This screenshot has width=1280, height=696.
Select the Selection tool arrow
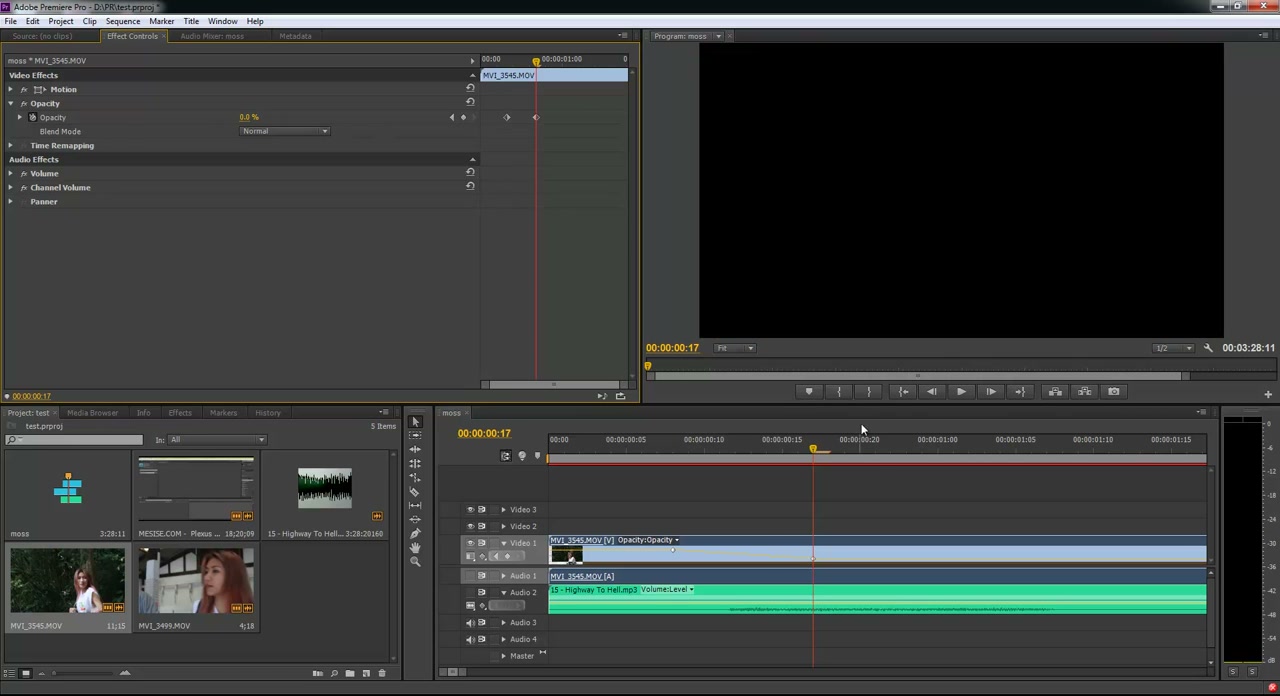[x=415, y=421]
